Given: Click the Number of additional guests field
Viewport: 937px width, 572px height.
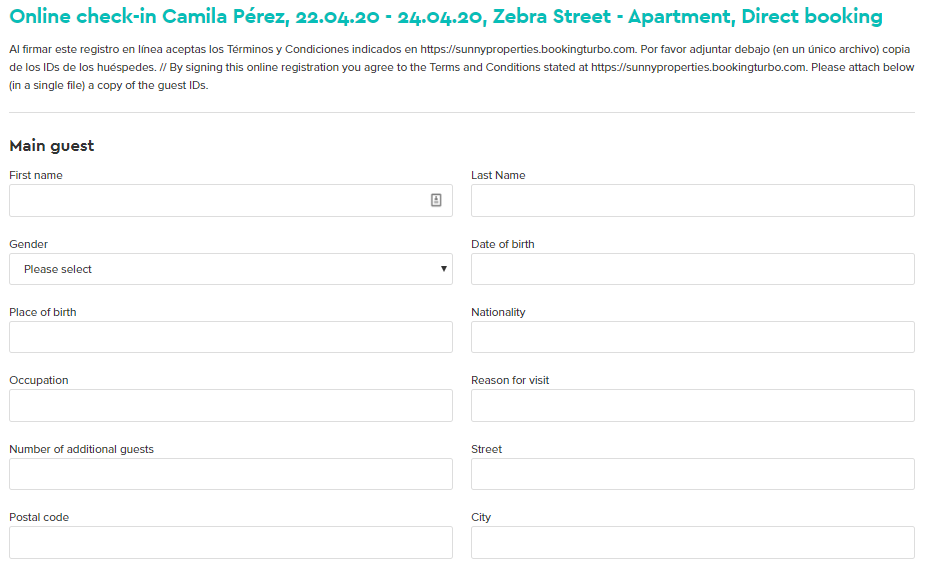Looking at the screenshot, I should (x=231, y=474).
